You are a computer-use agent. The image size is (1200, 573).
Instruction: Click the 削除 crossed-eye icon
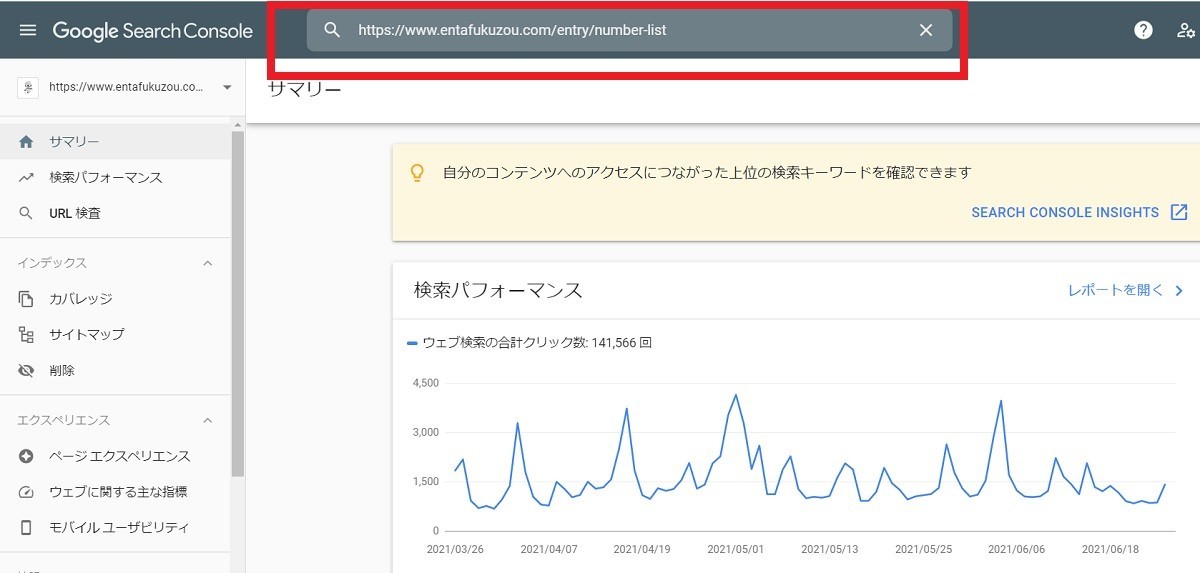(27, 371)
